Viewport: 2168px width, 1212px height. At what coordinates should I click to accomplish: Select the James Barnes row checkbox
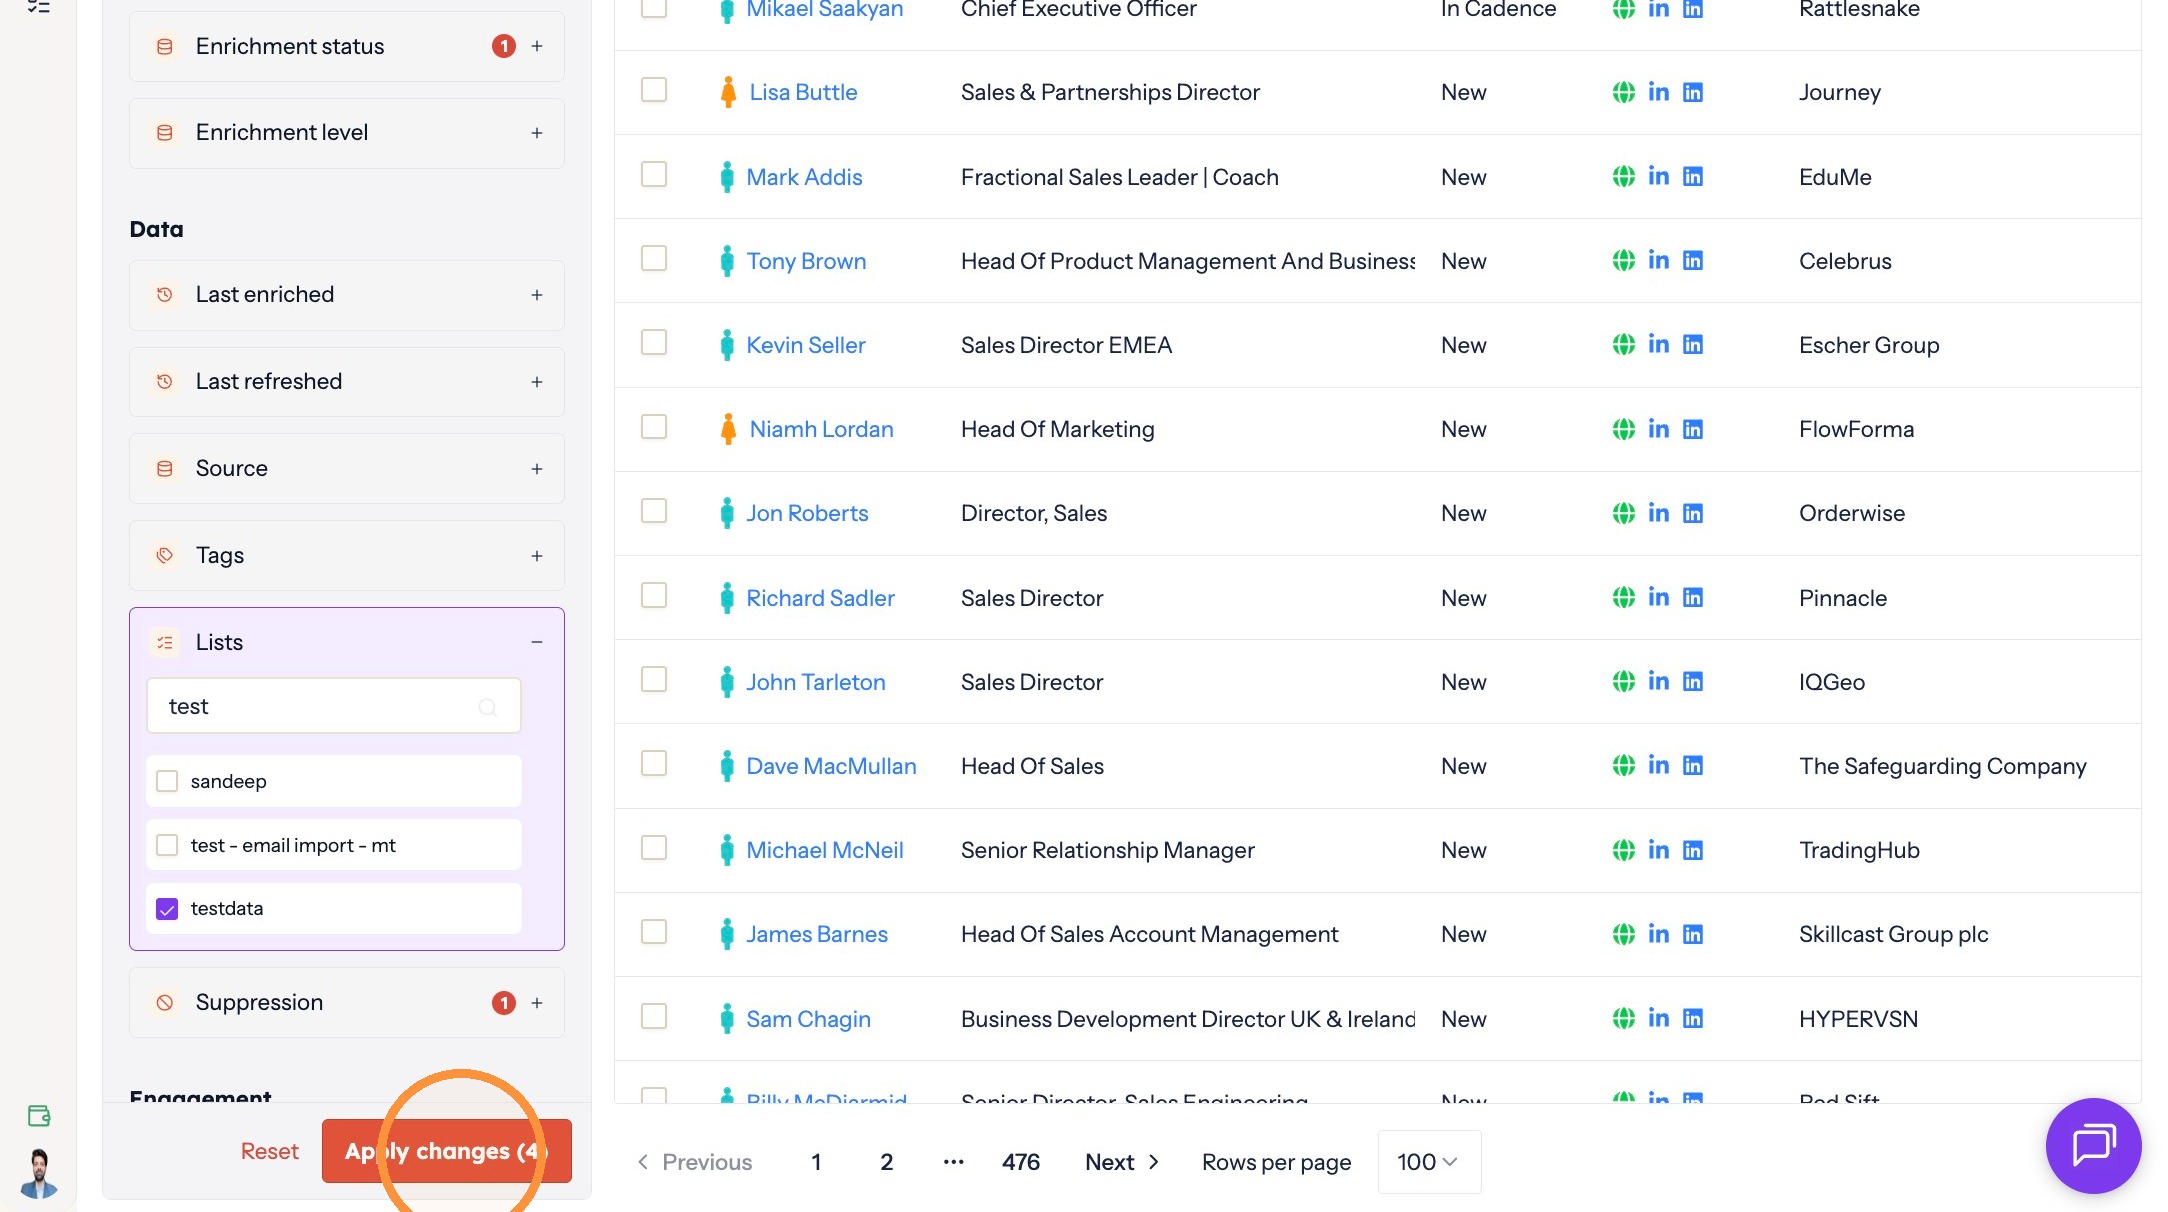click(654, 932)
